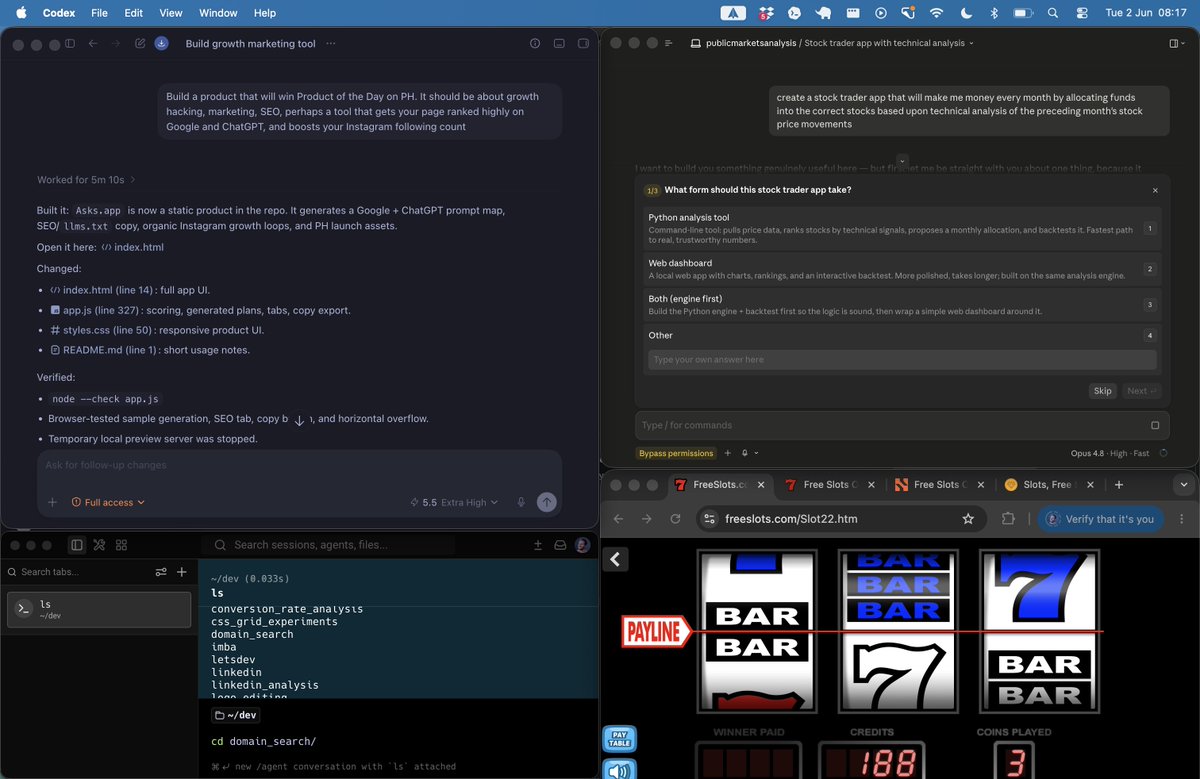Image resolution: width=1200 pixels, height=779 pixels.
Task: Click the plus icon next to Bypass permissions
Action: coord(728,453)
